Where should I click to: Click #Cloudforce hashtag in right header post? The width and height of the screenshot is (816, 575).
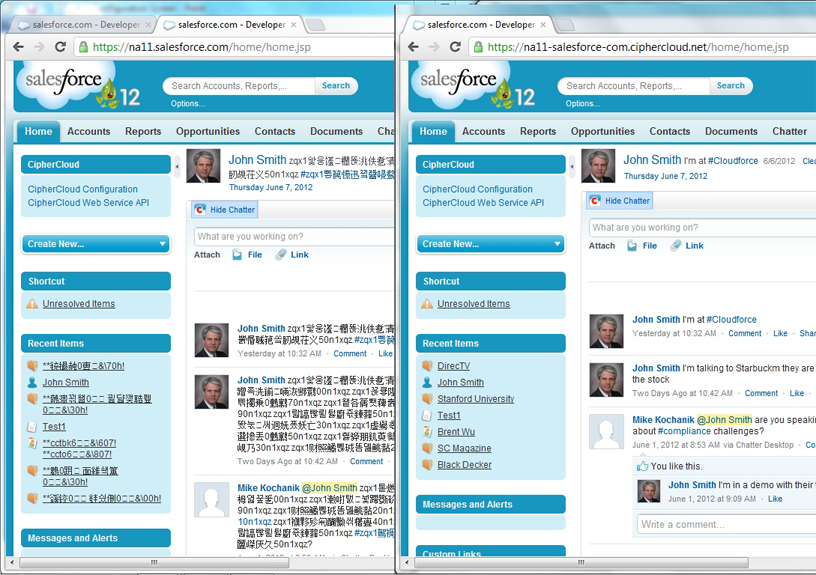(x=733, y=161)
